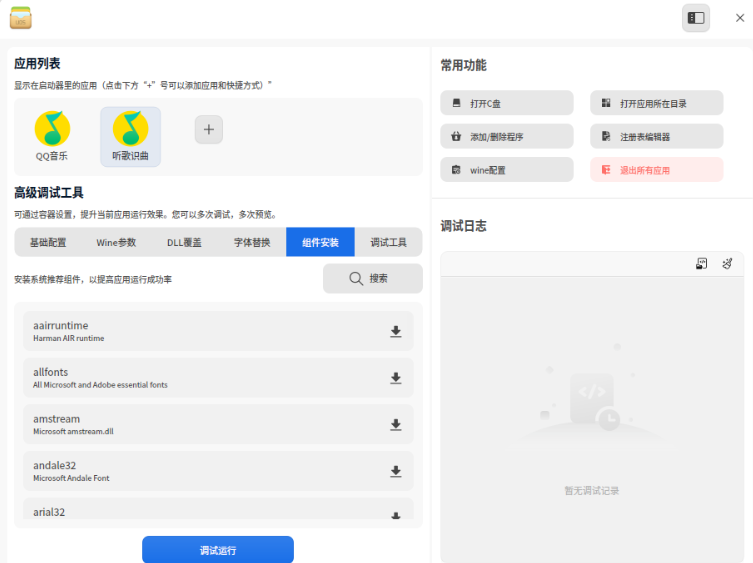The width and height of the screenshot is (753, 563).
Task: Download the allfonts component
Action: [396, 378]
